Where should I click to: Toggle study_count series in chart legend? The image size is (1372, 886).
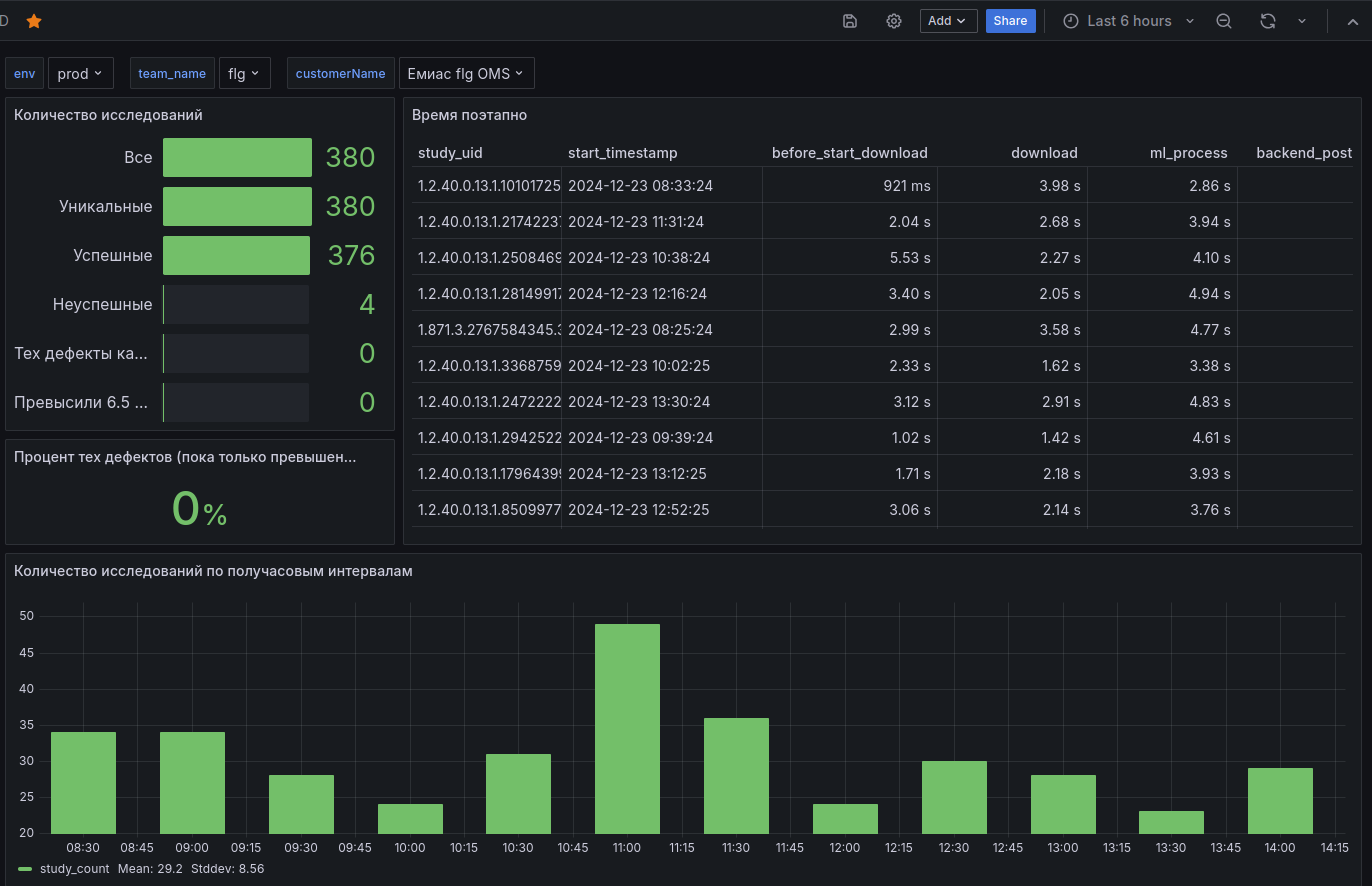(74, 869)
